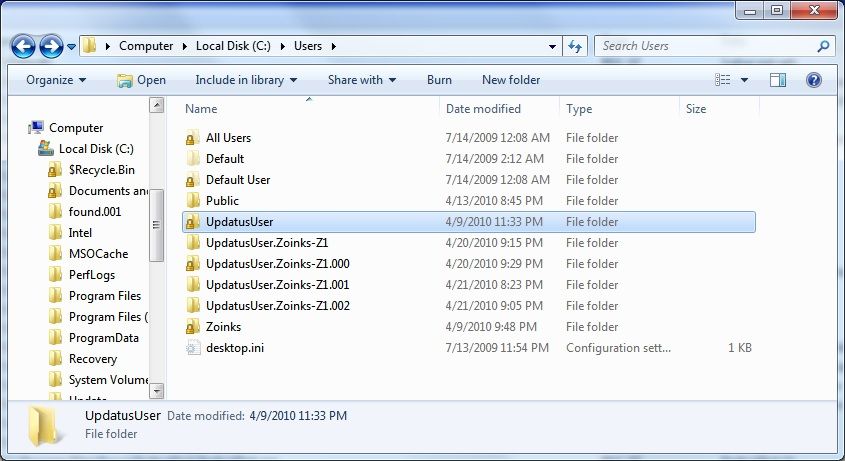
Task: Click Computer in the address breadcrumb
Action: pyautogui.click(x=146, y=46)
